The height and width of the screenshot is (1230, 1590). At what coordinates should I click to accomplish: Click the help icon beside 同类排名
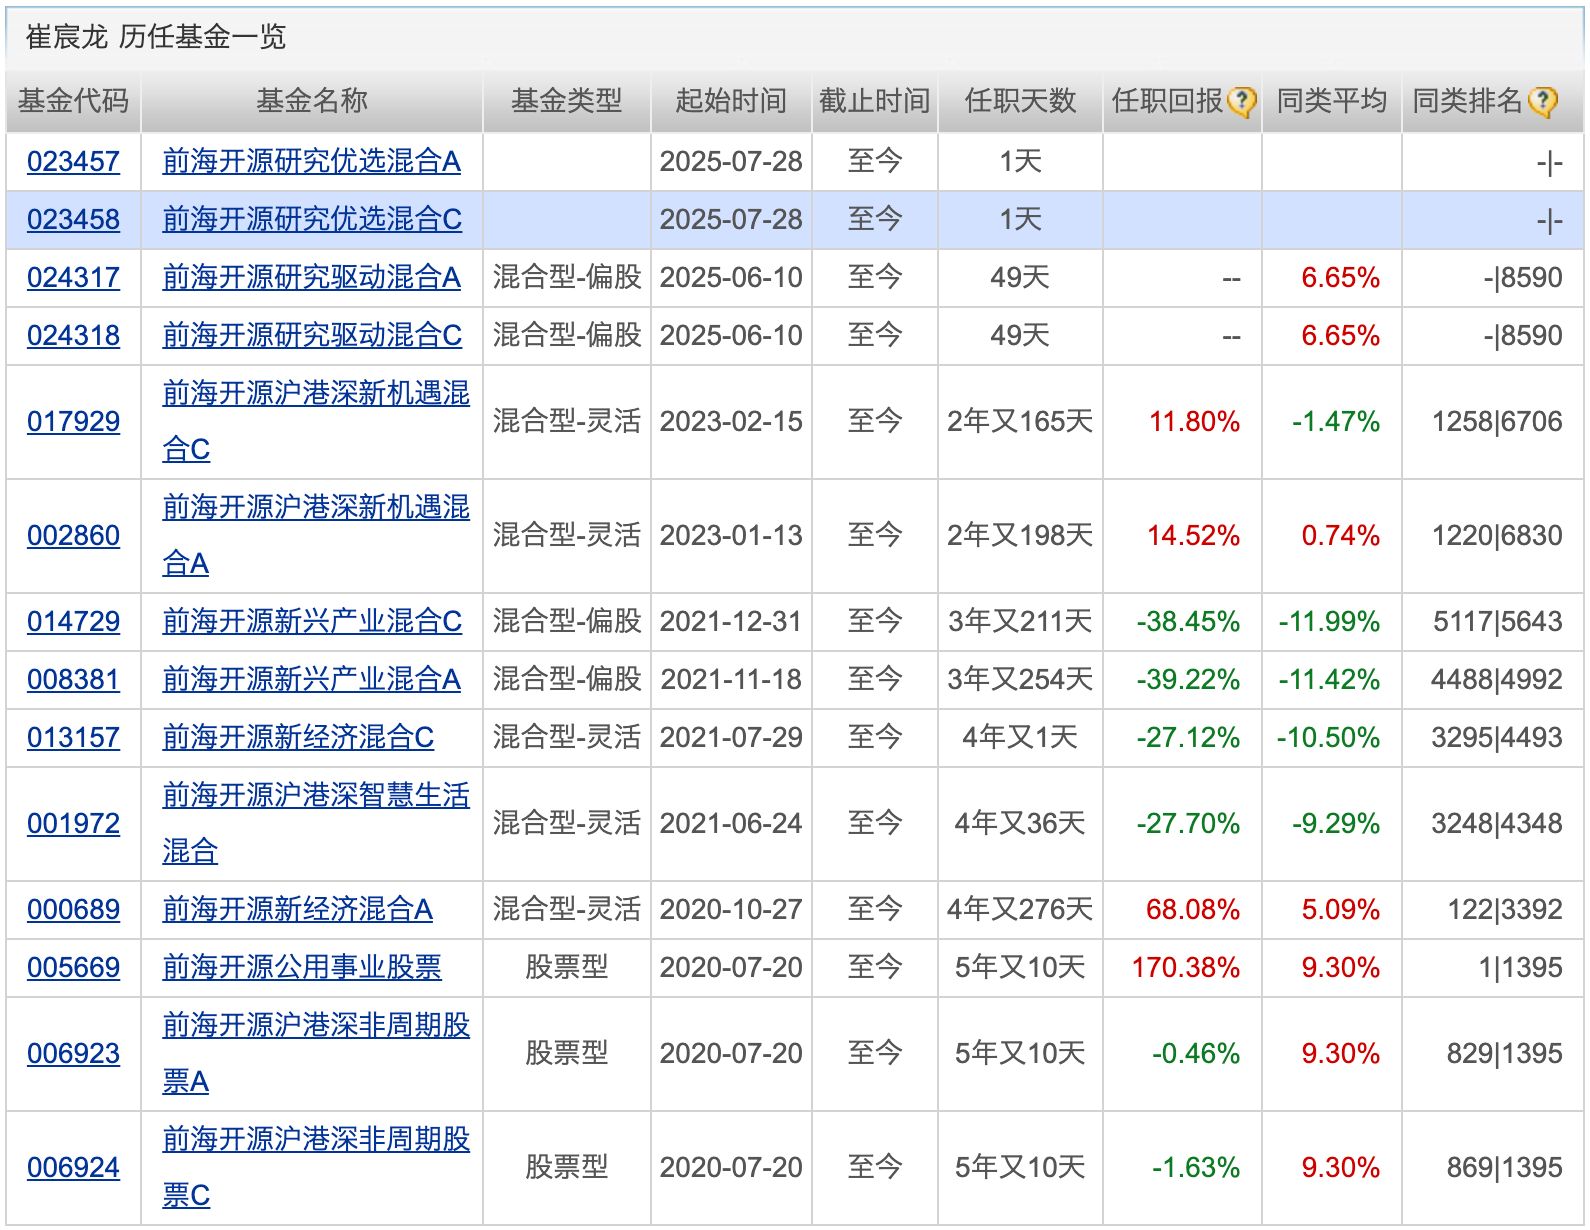click(x=1543, y=101)
